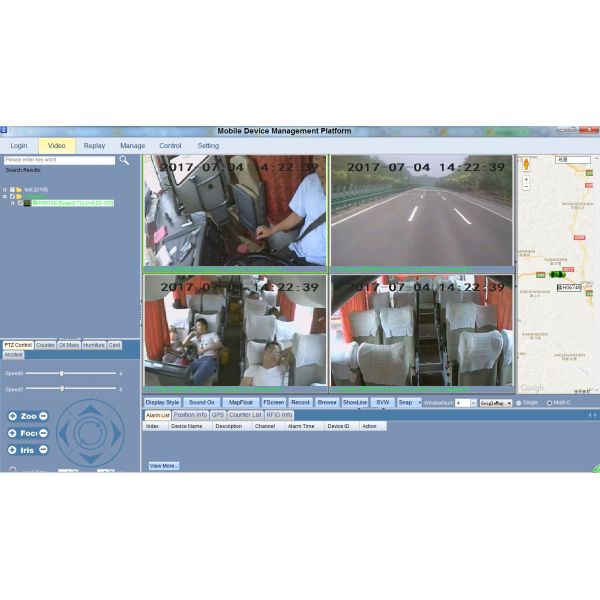Viewport: 600px width, 600px height.
Task: Click the Sound On button
Action: coord(202,402)
